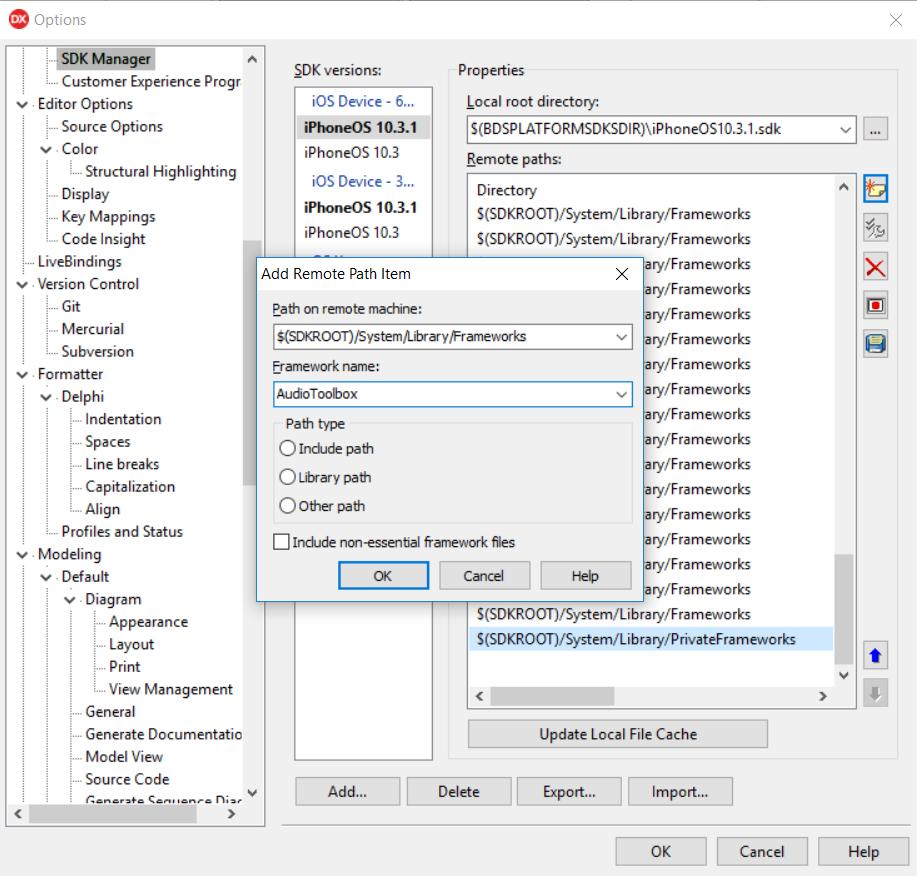This screenshot has height=876, width=917.
Task: Select Capitalization tree item
Action: pyautogui.click(x=130, y=487)
